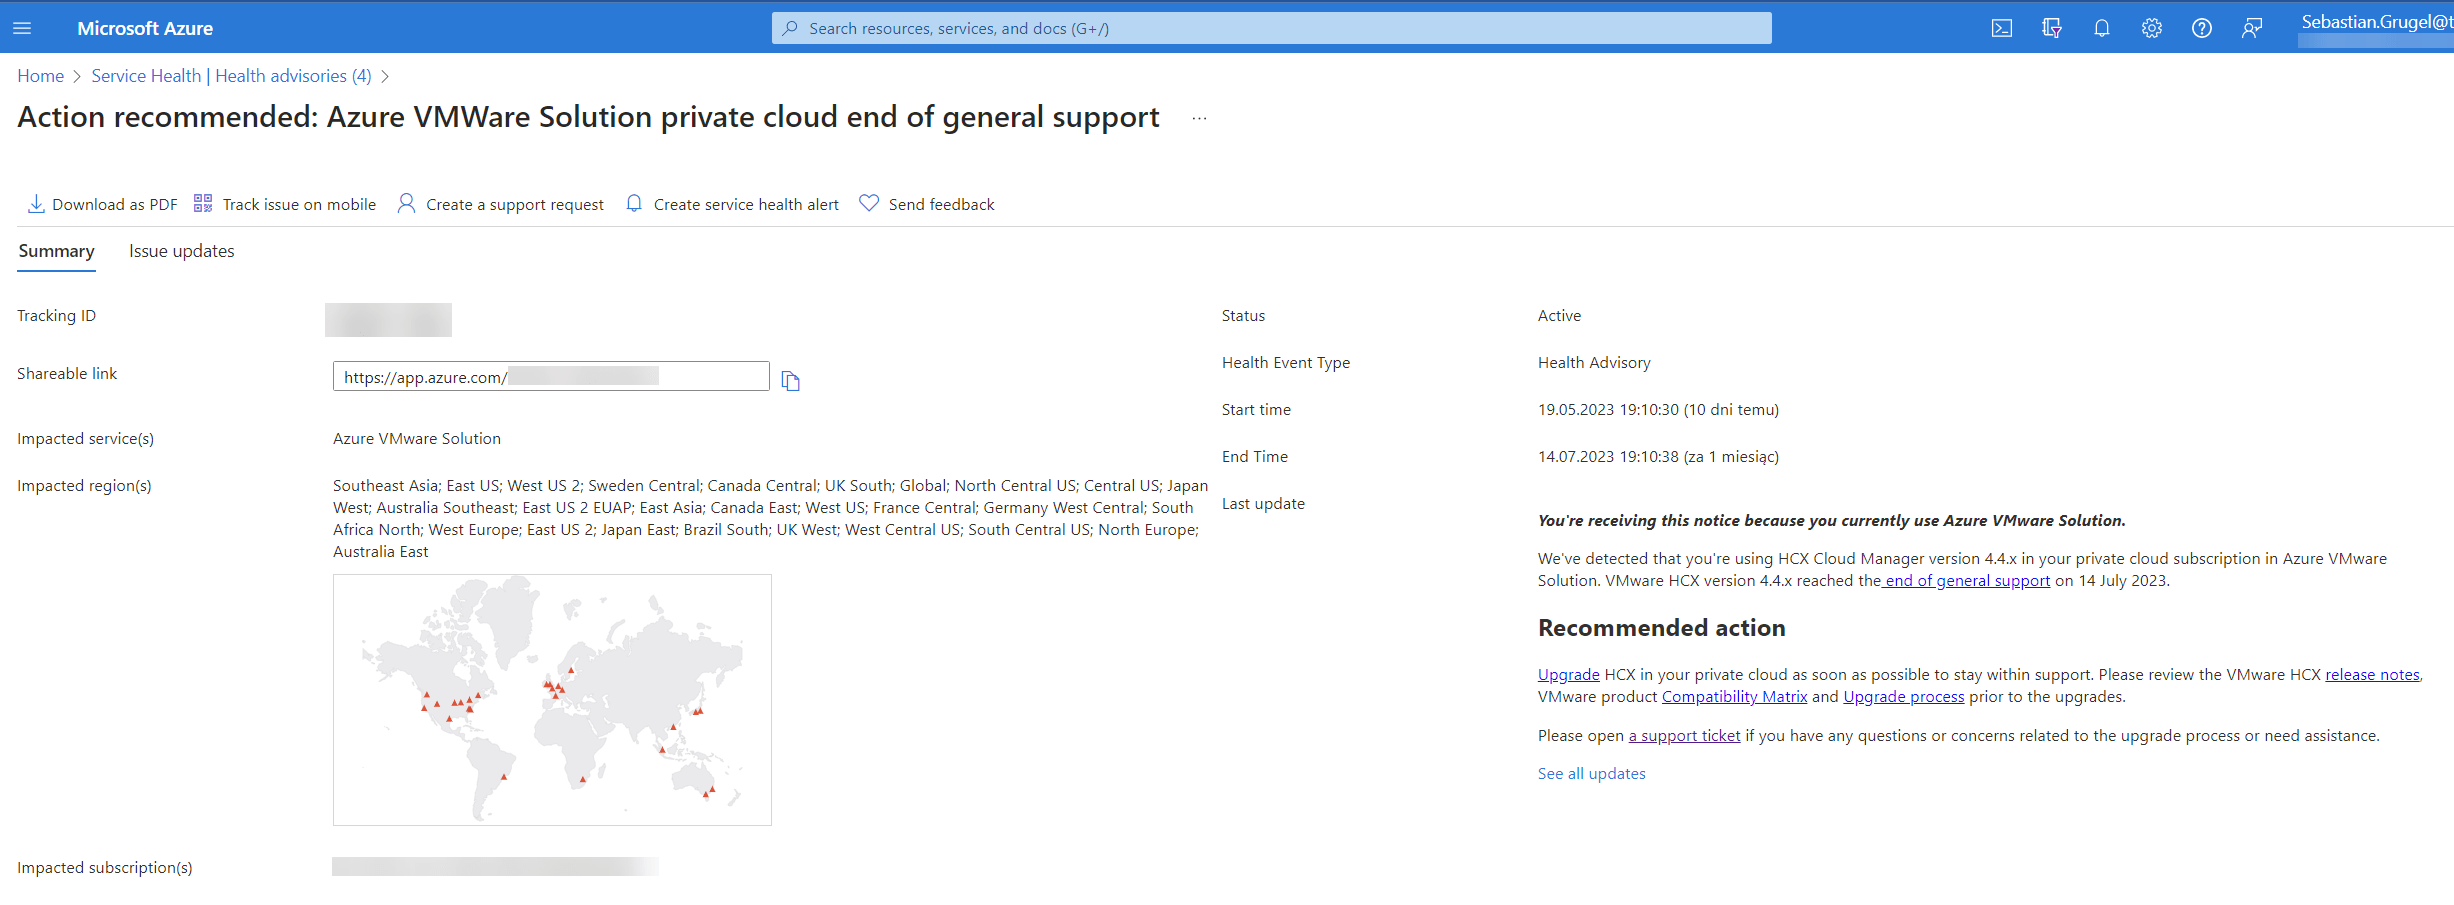2454x905 pixels.
Task: Open the Help question mark icon
Action: 2201,28
